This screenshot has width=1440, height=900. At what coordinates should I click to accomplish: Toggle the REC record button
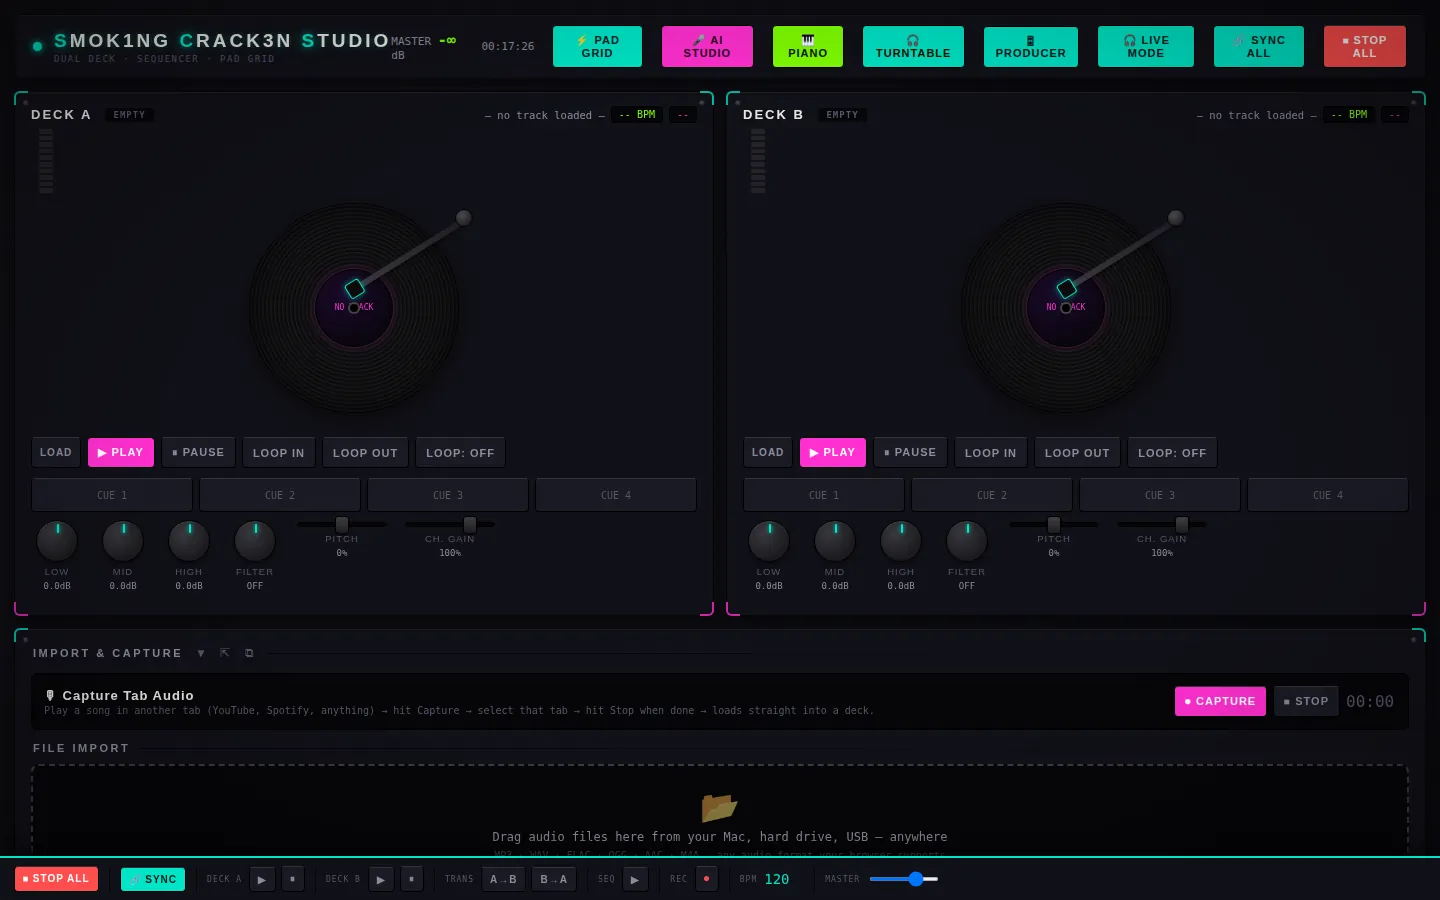[706, 879]
